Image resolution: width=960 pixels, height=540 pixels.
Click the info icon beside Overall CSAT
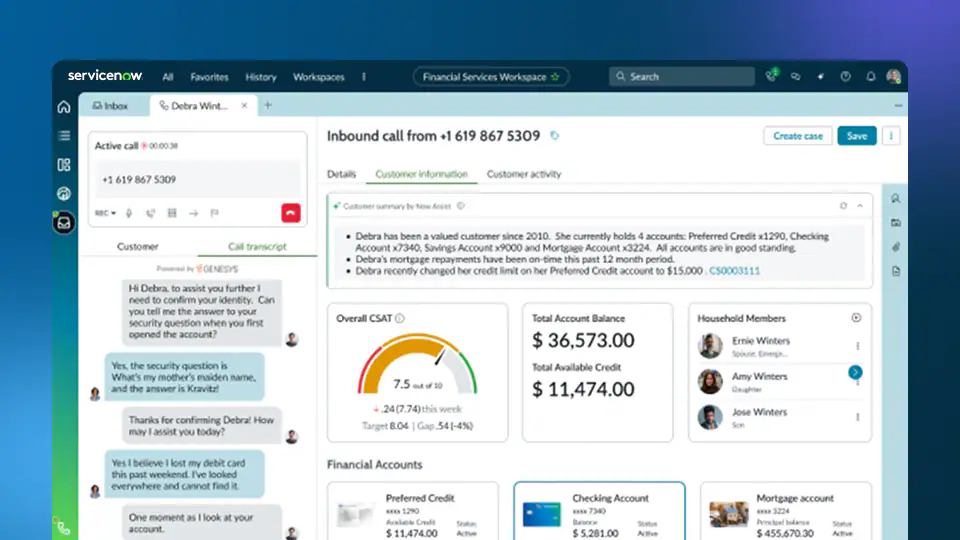click(x=400, y=318)
